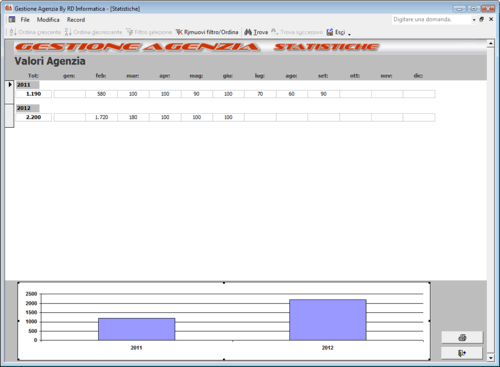The image size is (500, 367).
Task: Click 2011 mag value 90
Action: [x=197, y=94]
